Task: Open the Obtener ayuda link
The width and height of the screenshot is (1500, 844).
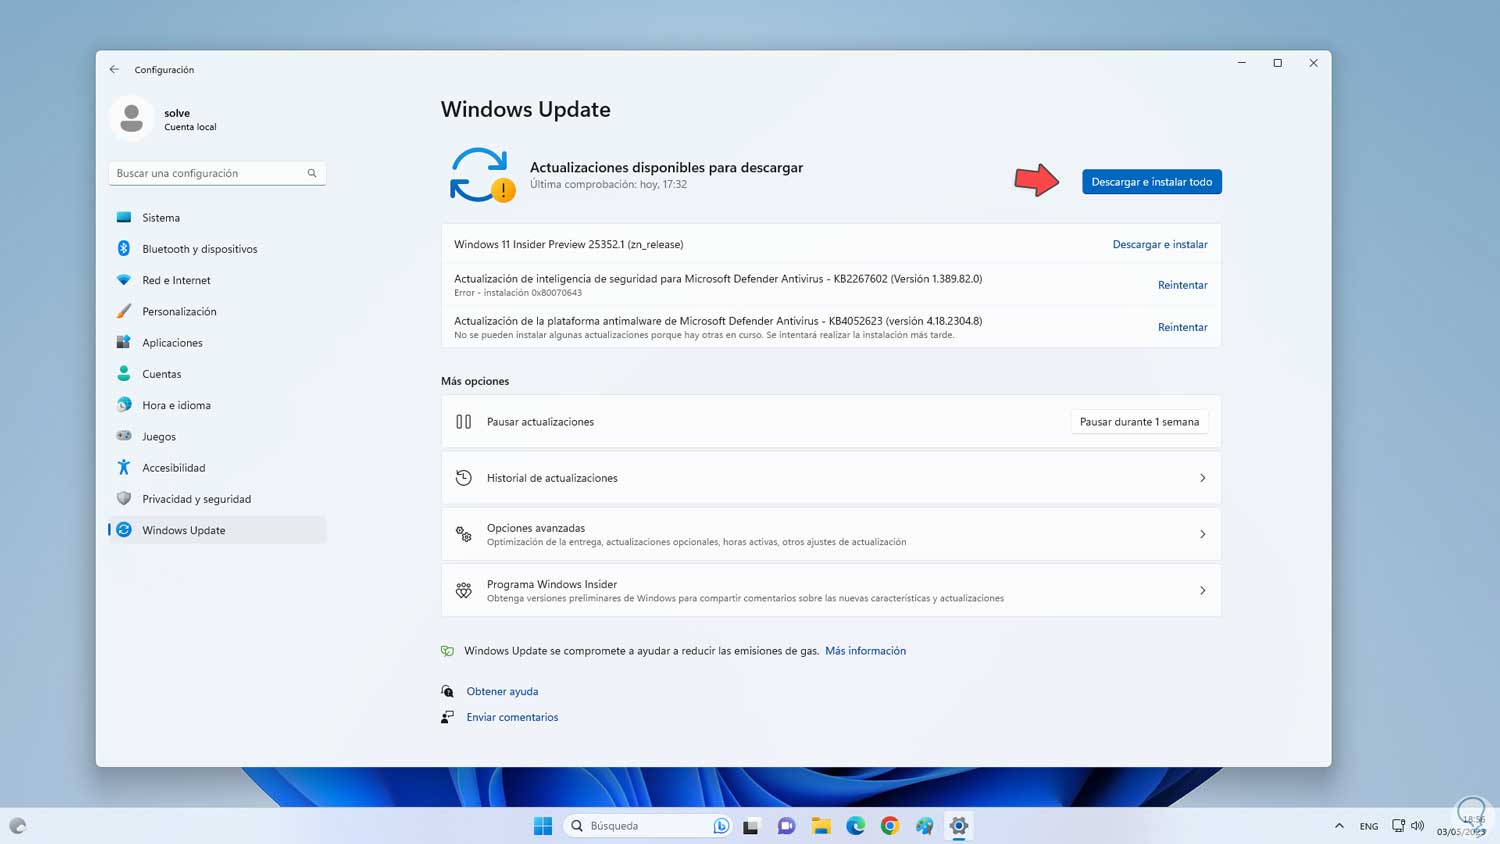Action: pyautogui.click(x=502, y=691)
